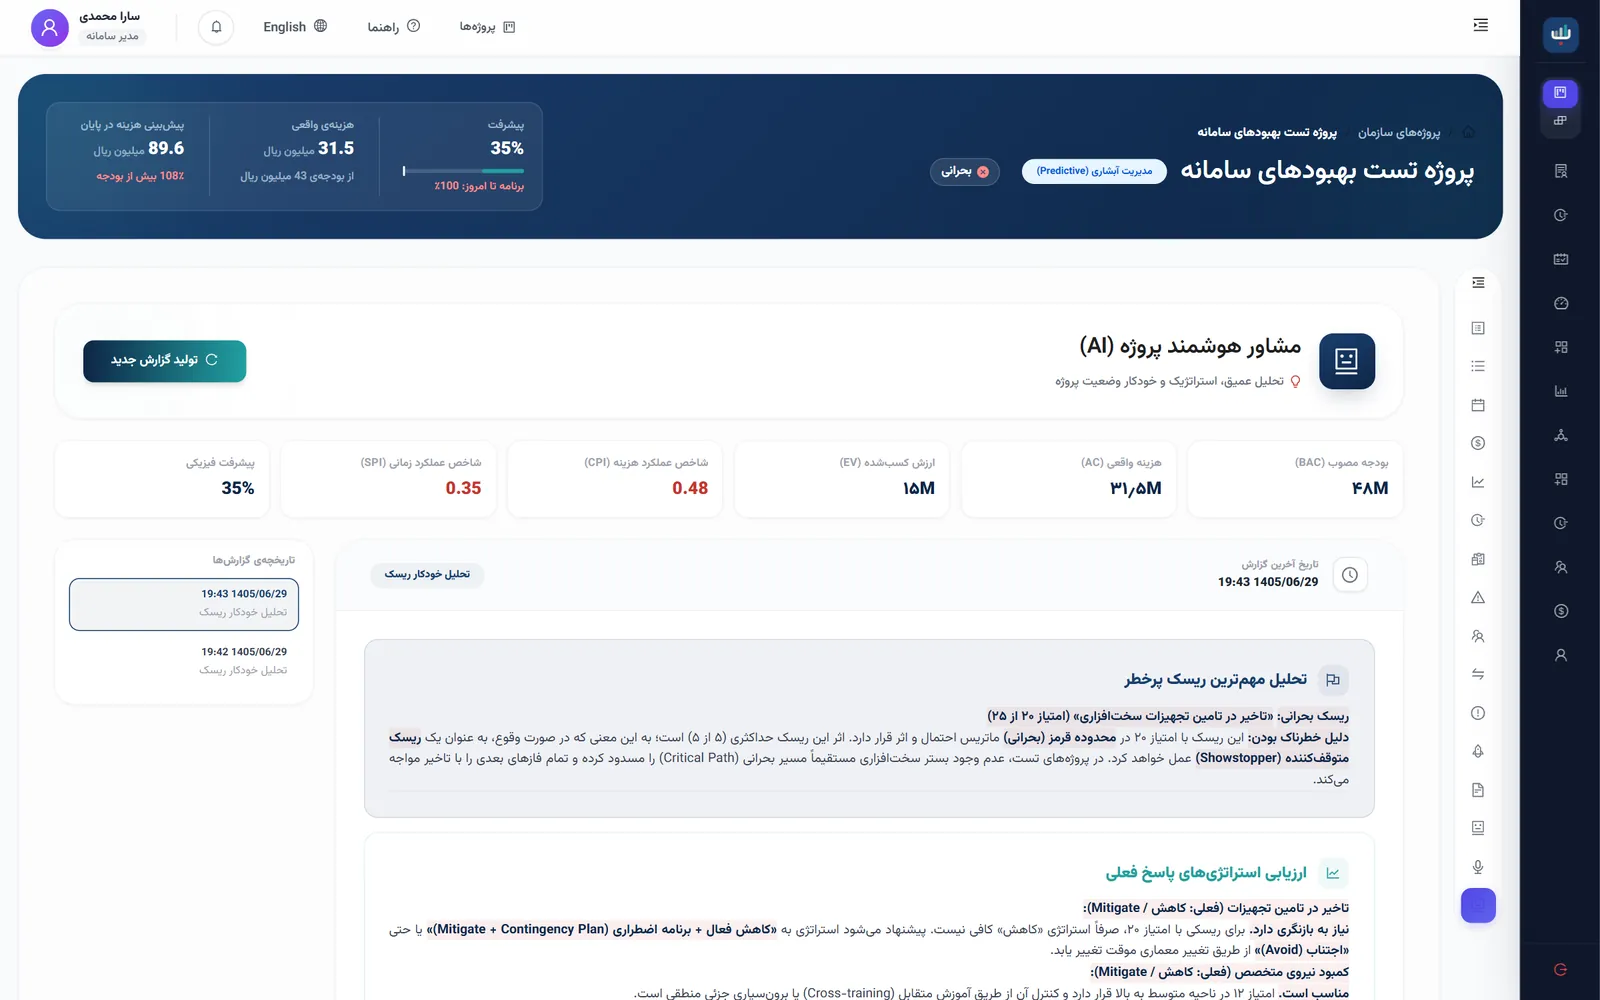Click the clock icon beside last report date
This screenshot has width=1600, height=1000.
pyautogui.click(x=1350, y=575)
